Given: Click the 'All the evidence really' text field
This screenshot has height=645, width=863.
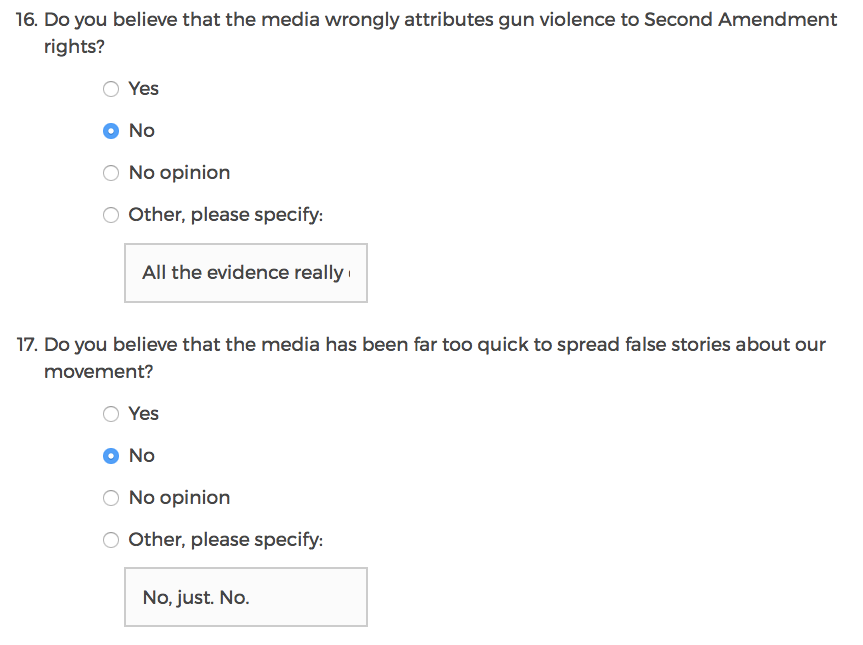Looking at the screenshot, I should (246, 273).
